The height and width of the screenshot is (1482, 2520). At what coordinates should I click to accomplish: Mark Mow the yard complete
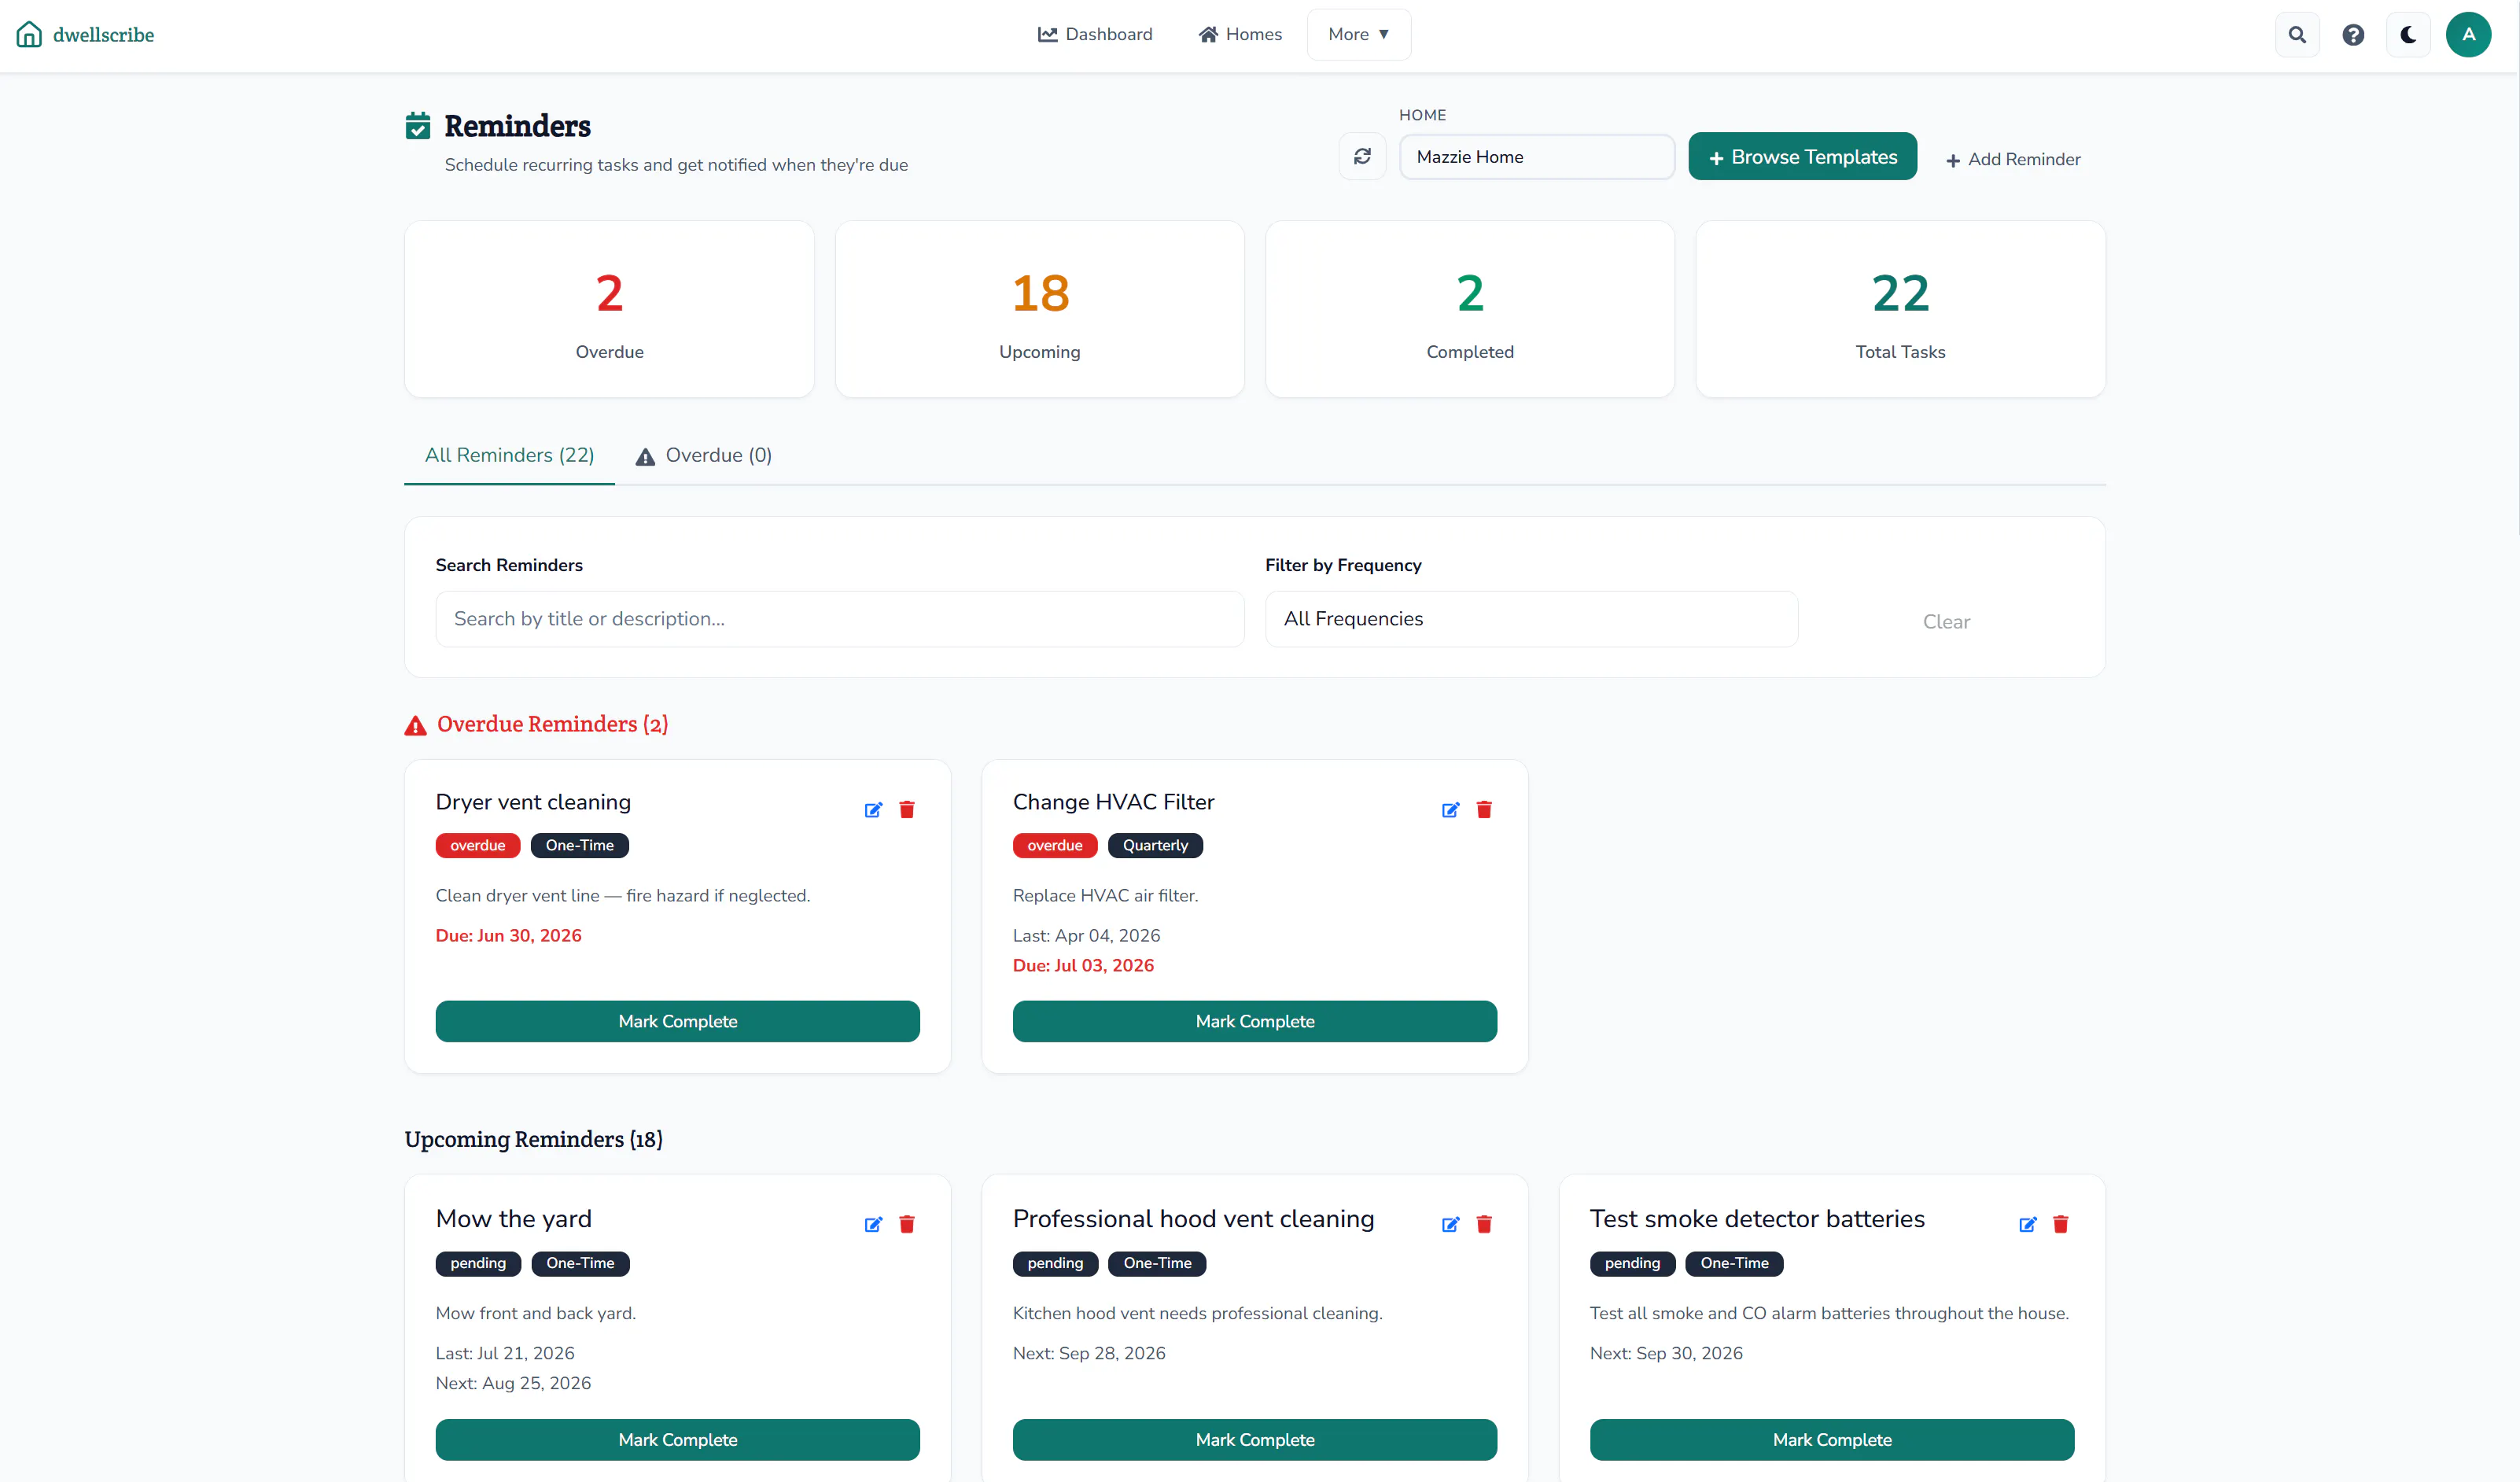[x=677, y=1440]
